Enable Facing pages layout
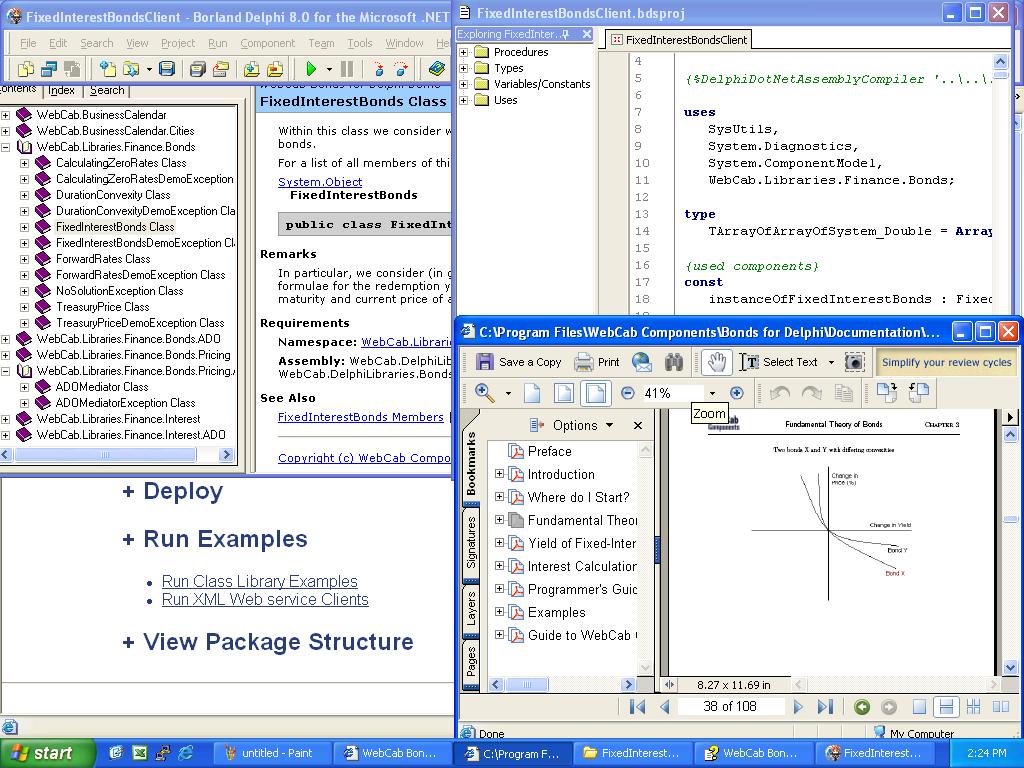Image resolution: width=1024 pixels, height=768 pixels. coord(1000,706)
